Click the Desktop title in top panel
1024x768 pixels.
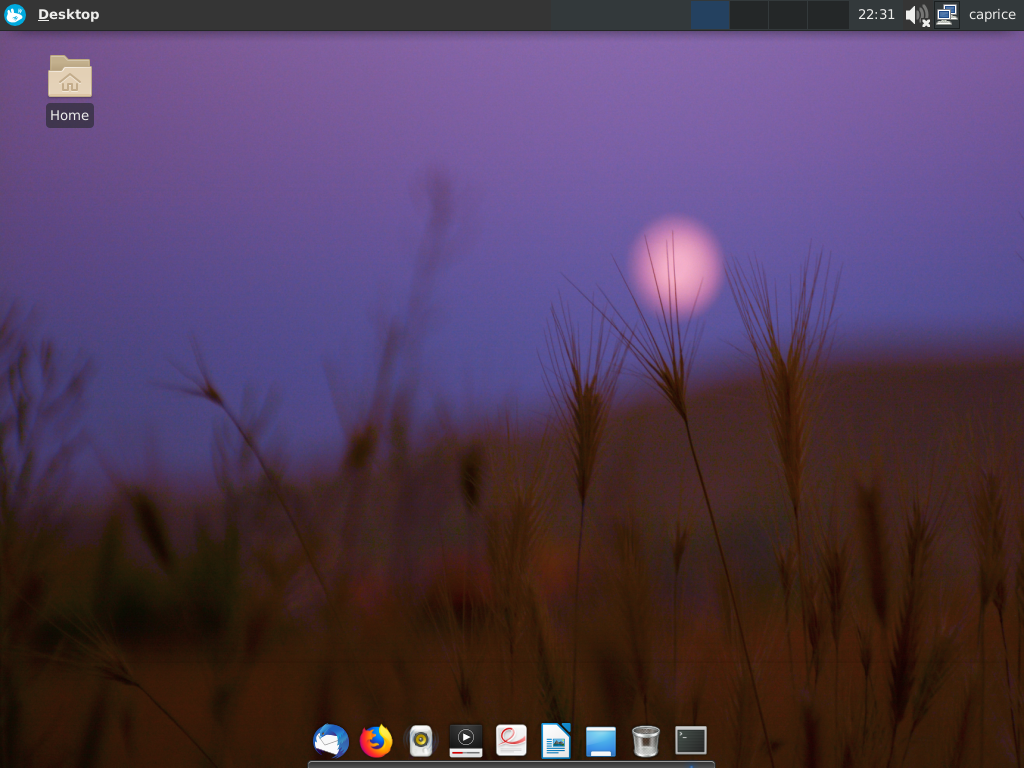[69, 14]
